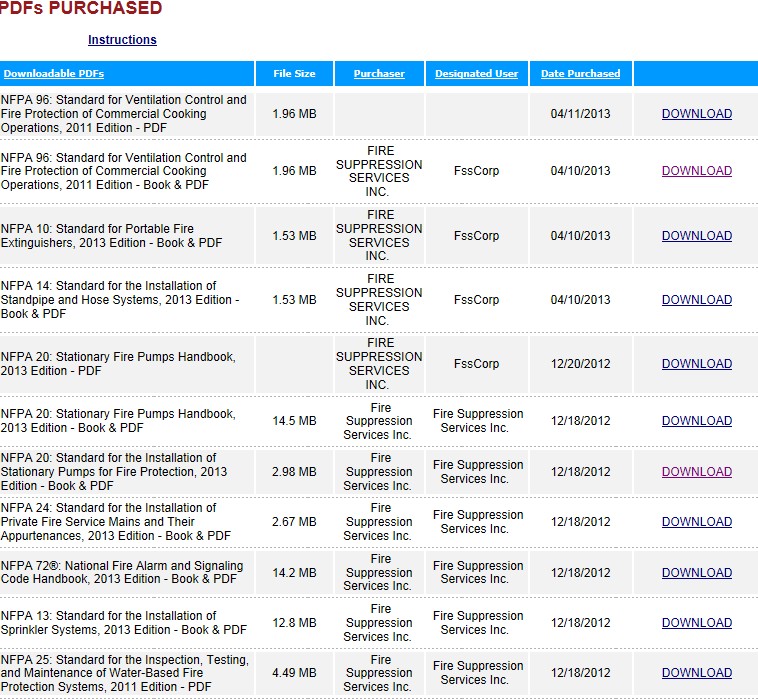The width and height of the screenshot is (758, 700).
Task: Download NFPA 96 Book & PDF edition
Action: pyautogui.click(x=697, y=171)
